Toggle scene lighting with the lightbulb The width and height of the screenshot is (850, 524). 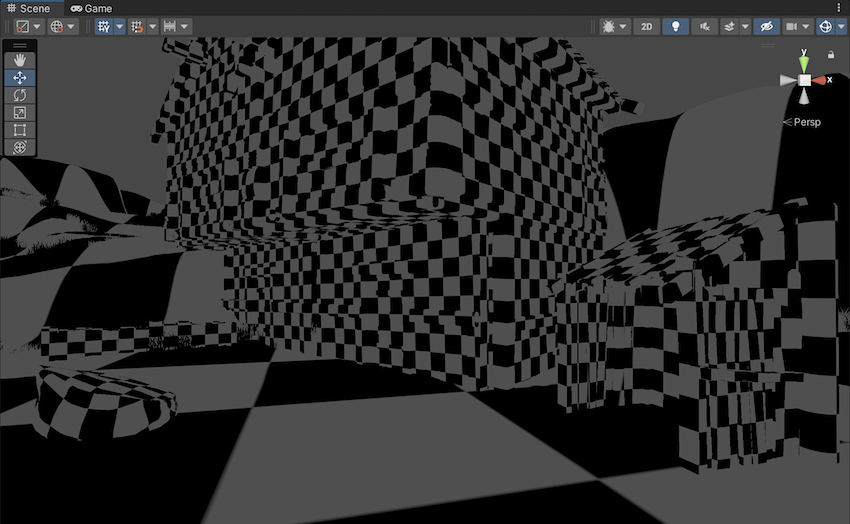pyautogui.click(x=676, y=26)
